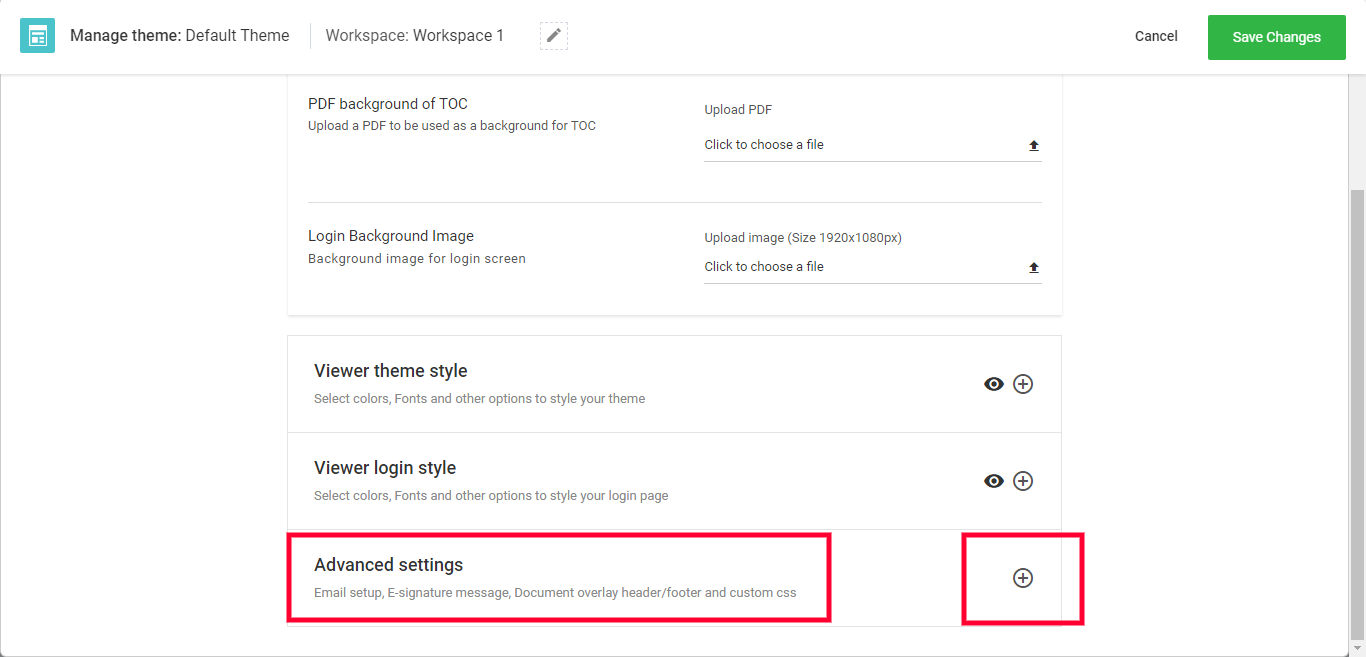
Task: Toggle eye preview for Viewer theme style
Action: 994,384
